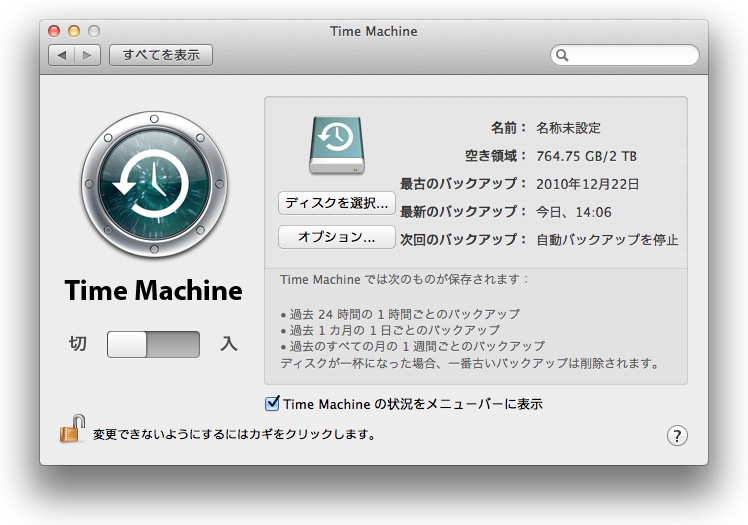Screen dimensions: 748x525
Task: Go back using the left arrow button
Action: [62, 55]
